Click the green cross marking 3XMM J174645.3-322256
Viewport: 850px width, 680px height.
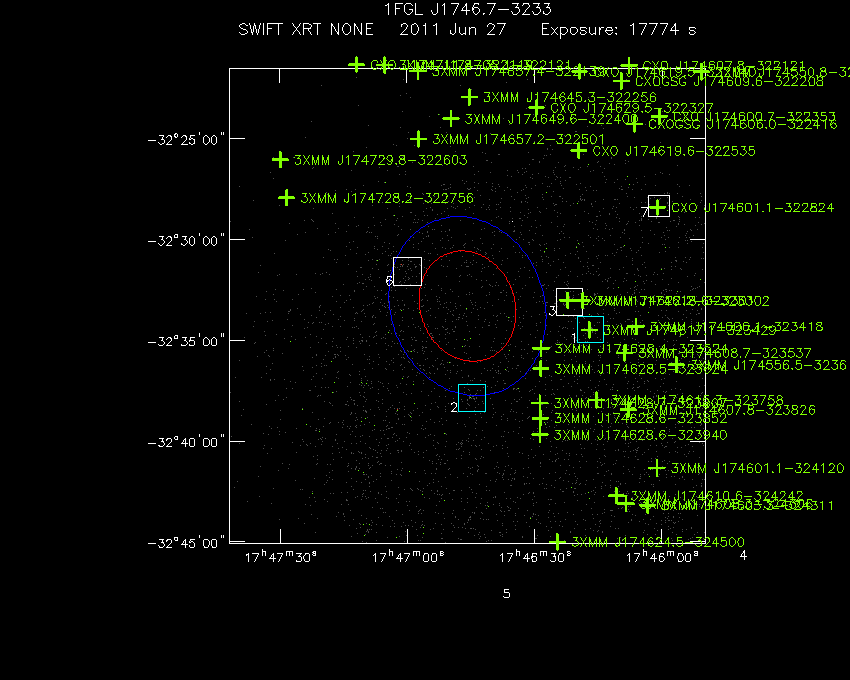[x=469, y=98]
